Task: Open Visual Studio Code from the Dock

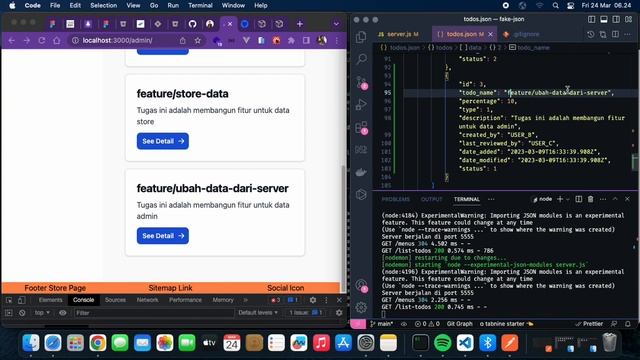Action: coord(465,343)
